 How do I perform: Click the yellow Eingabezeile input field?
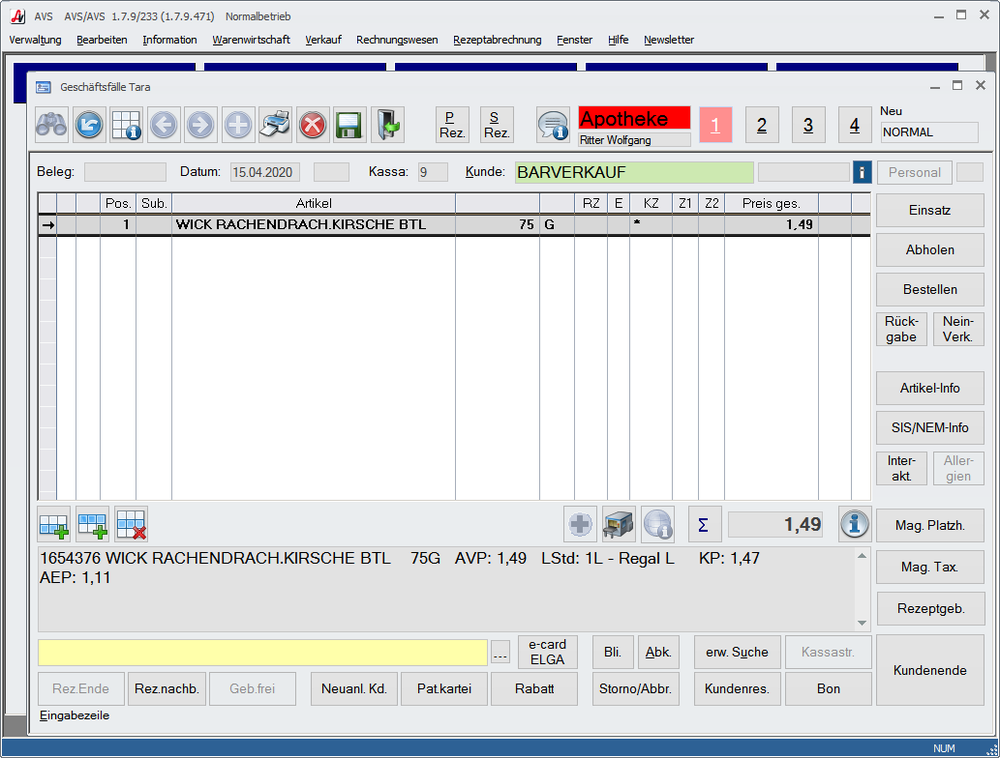click(x=263, y=652)
